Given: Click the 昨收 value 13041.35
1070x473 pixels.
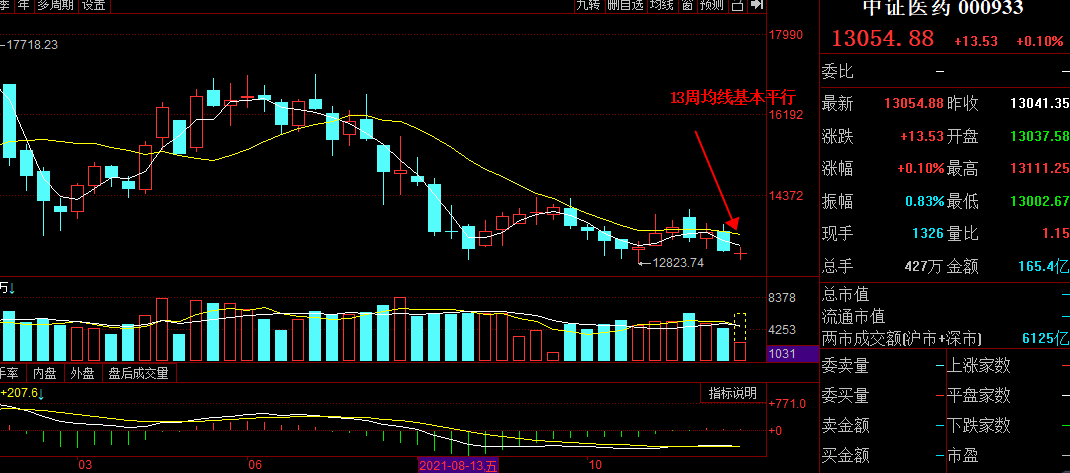Looking at the screenshot, I should point(1039,104).
